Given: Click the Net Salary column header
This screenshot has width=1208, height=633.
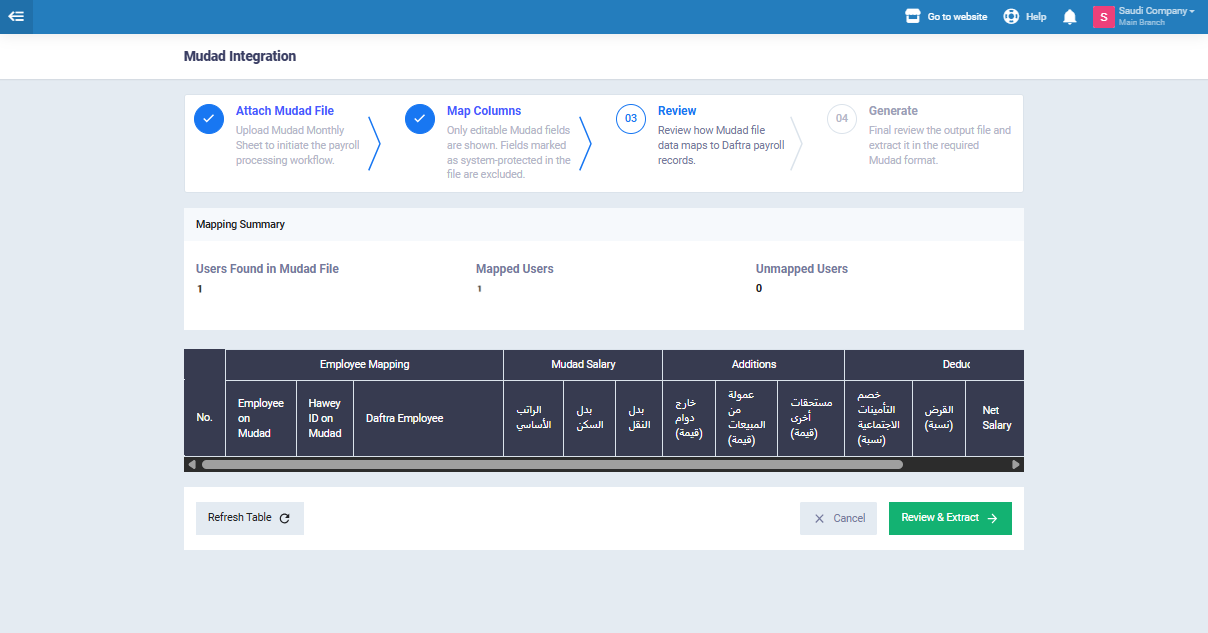Looking at the screenshot, I should pos(996,418).
